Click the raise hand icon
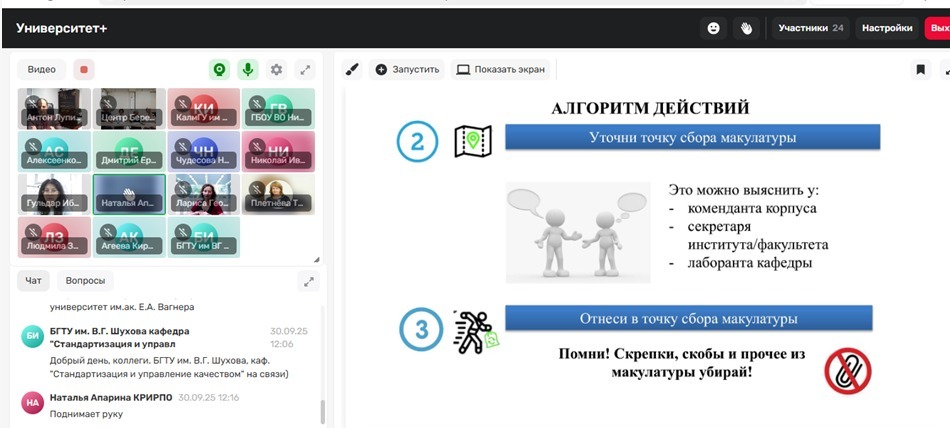This screenshot has width=950, height=428. tap(745, 29)
